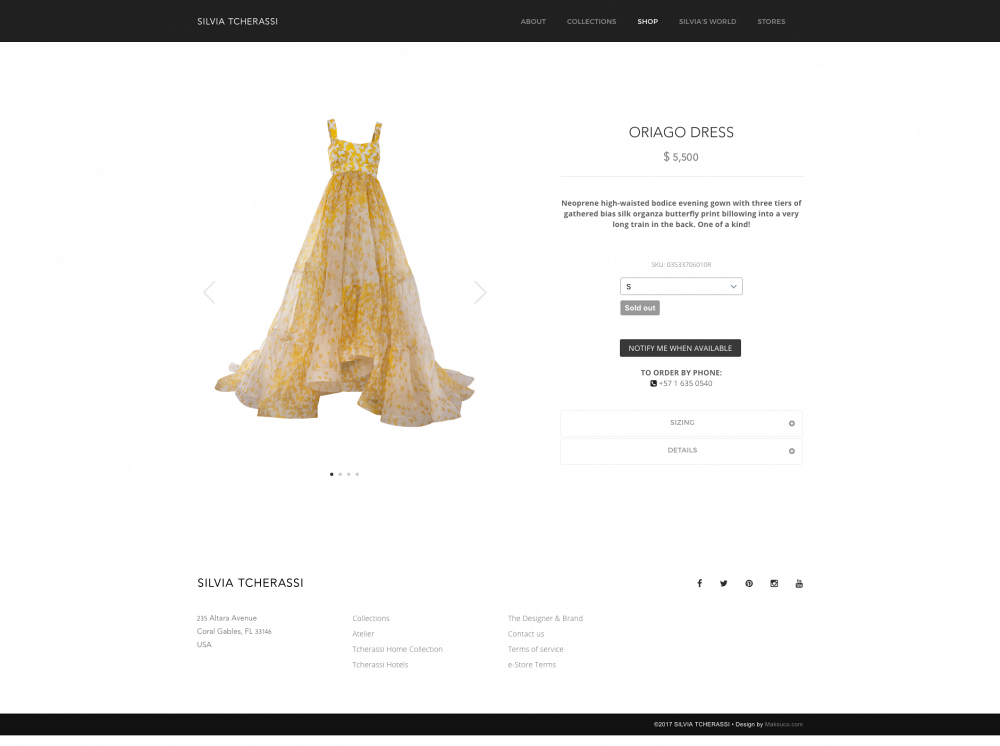
Task: Open the Collections menu
Action: [x=591, y=22]
